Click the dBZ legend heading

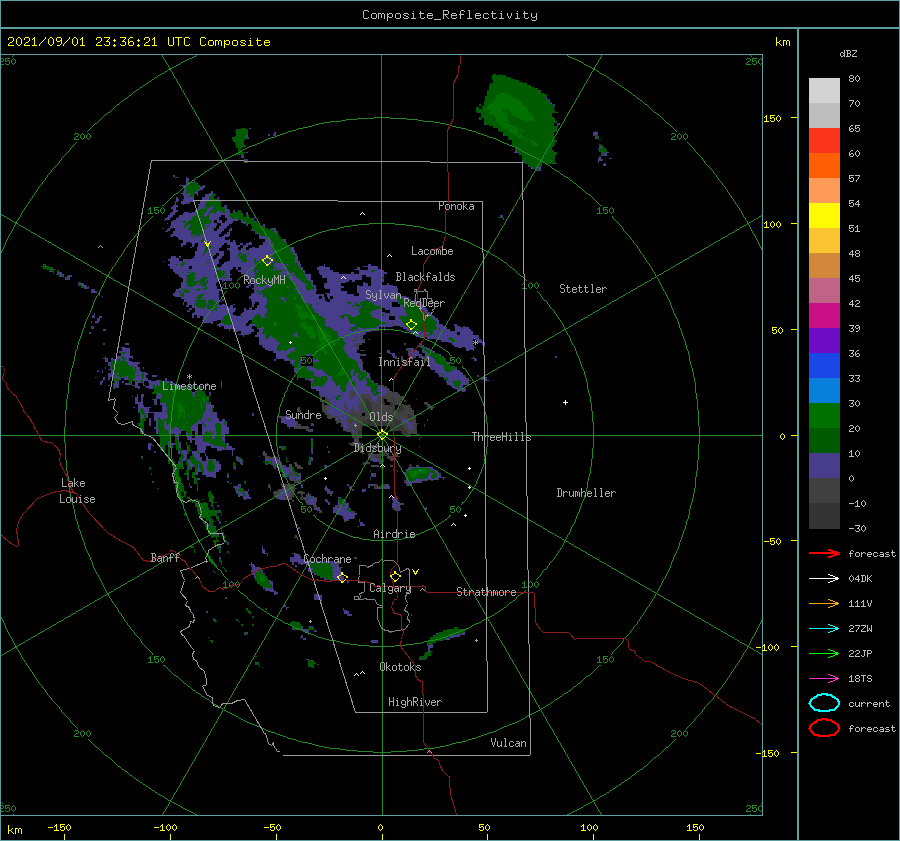point(848,53)
